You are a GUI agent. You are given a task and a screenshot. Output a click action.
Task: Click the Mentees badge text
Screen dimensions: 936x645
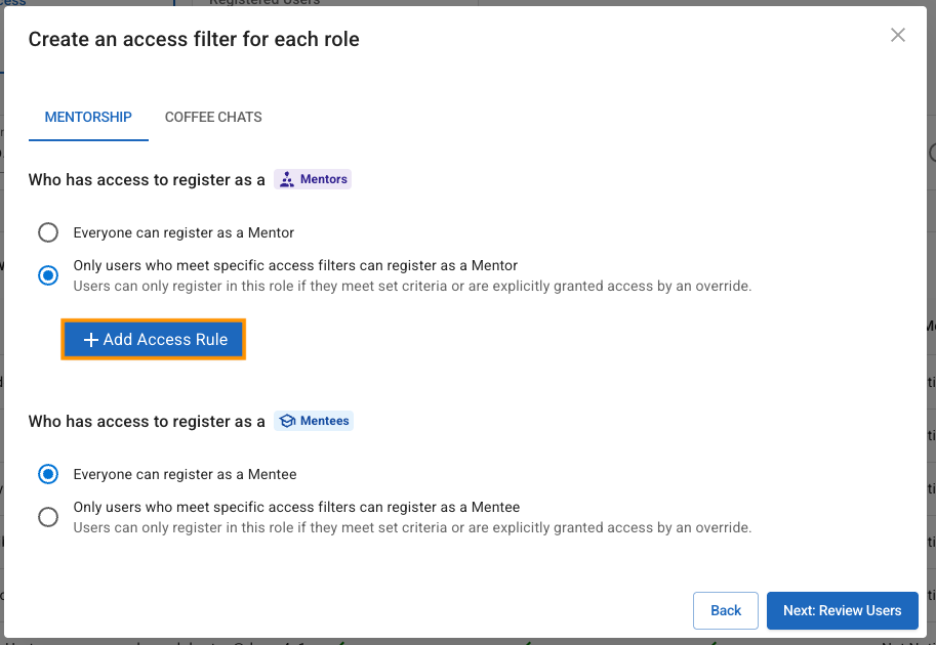324,421
